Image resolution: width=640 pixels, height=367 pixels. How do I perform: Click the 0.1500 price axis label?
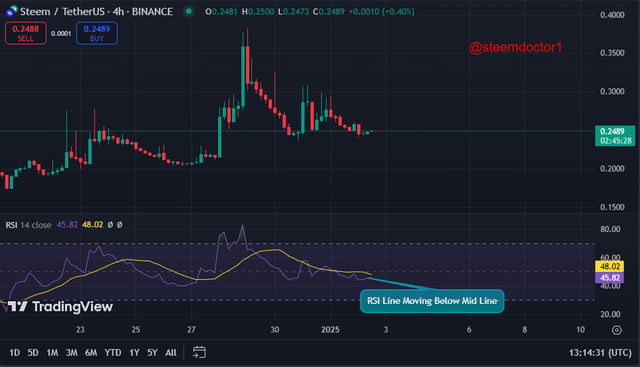(612, 207)
